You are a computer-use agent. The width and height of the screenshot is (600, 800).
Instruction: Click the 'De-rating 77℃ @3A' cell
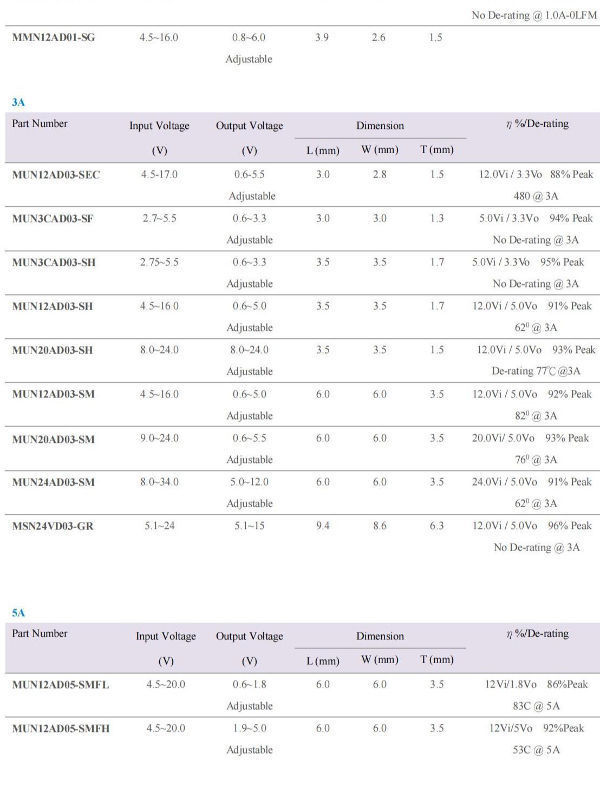pyautogui.click(x=536, y=371)
